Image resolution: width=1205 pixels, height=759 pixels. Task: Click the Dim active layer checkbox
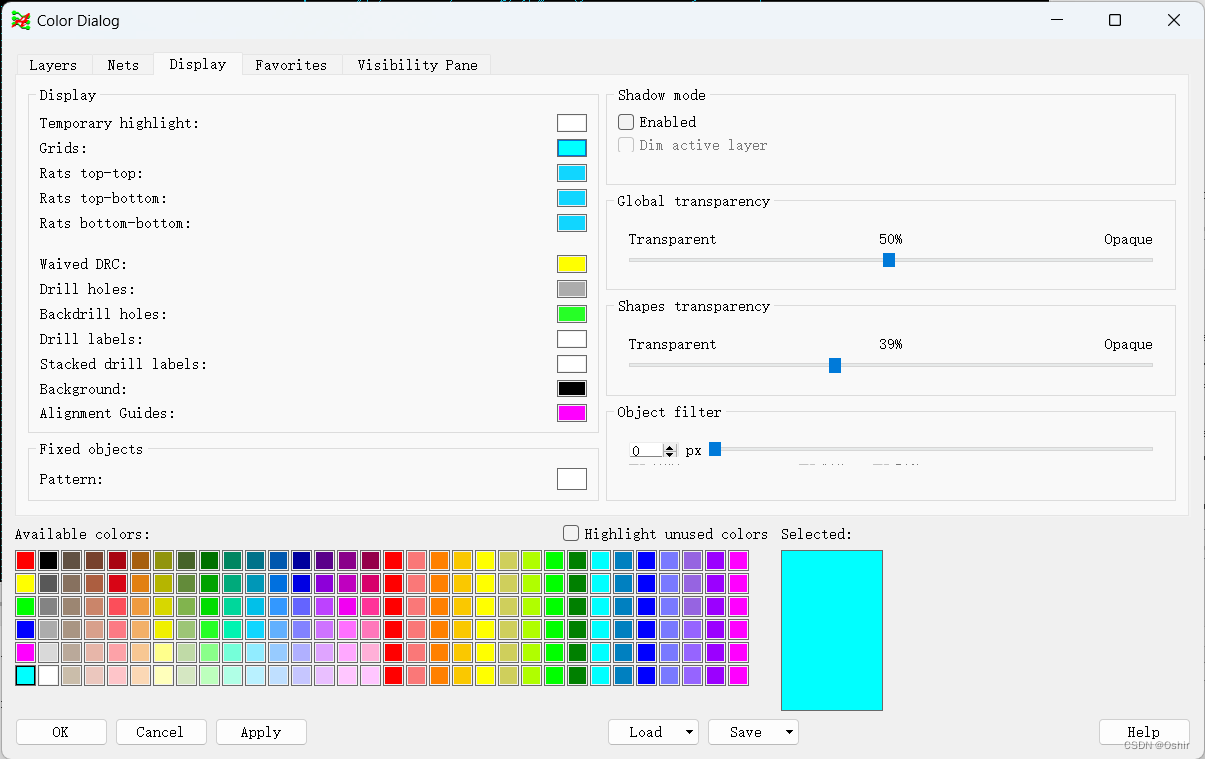626,145
